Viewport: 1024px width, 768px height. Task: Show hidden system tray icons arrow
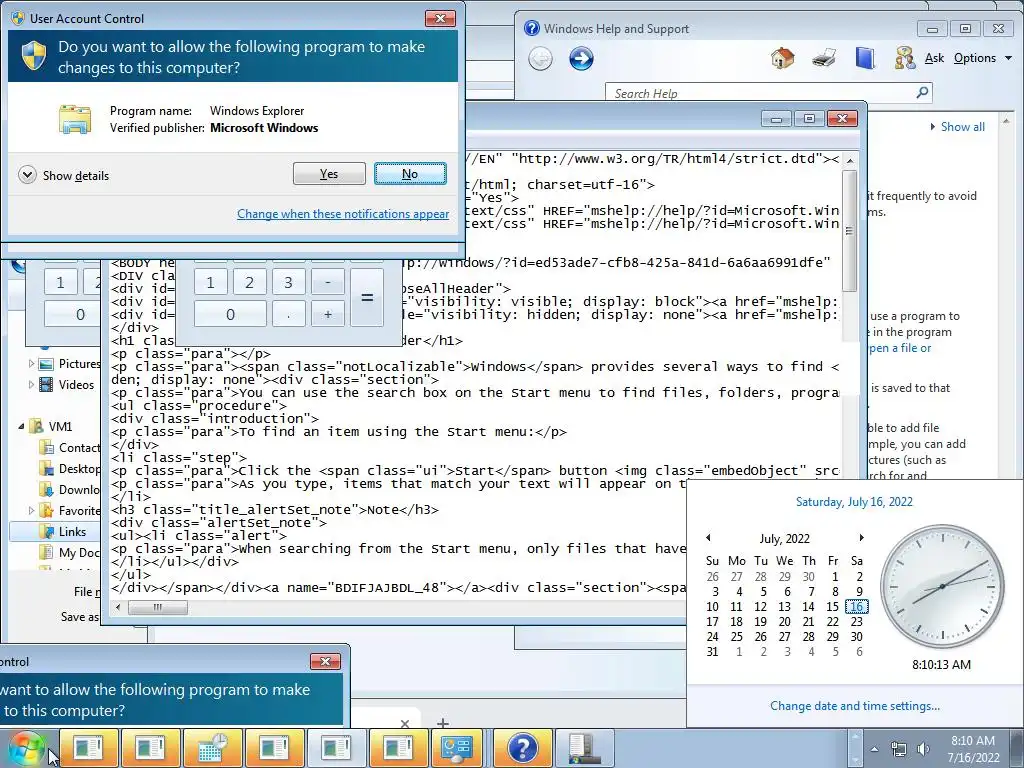pyautogui.click(x=874, y=749)
